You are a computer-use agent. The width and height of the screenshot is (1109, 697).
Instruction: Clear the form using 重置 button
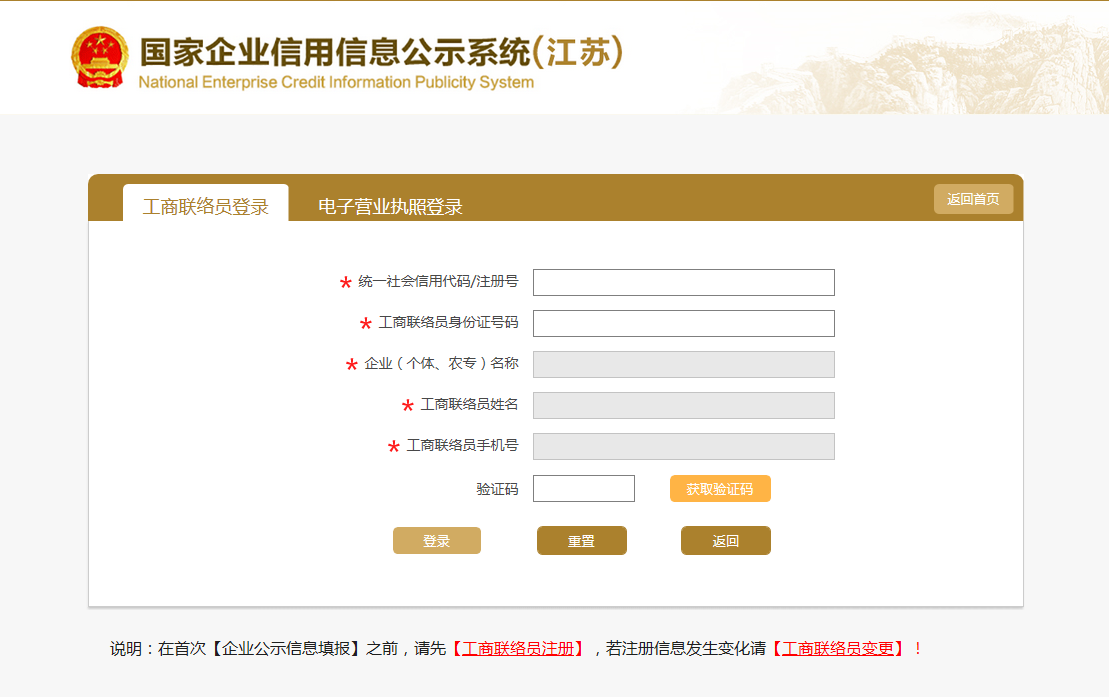click(581, 541)
